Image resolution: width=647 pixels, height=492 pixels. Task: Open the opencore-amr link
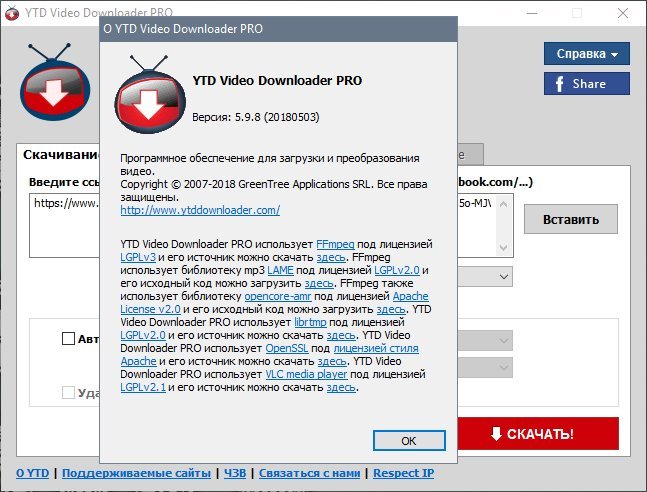278,296
